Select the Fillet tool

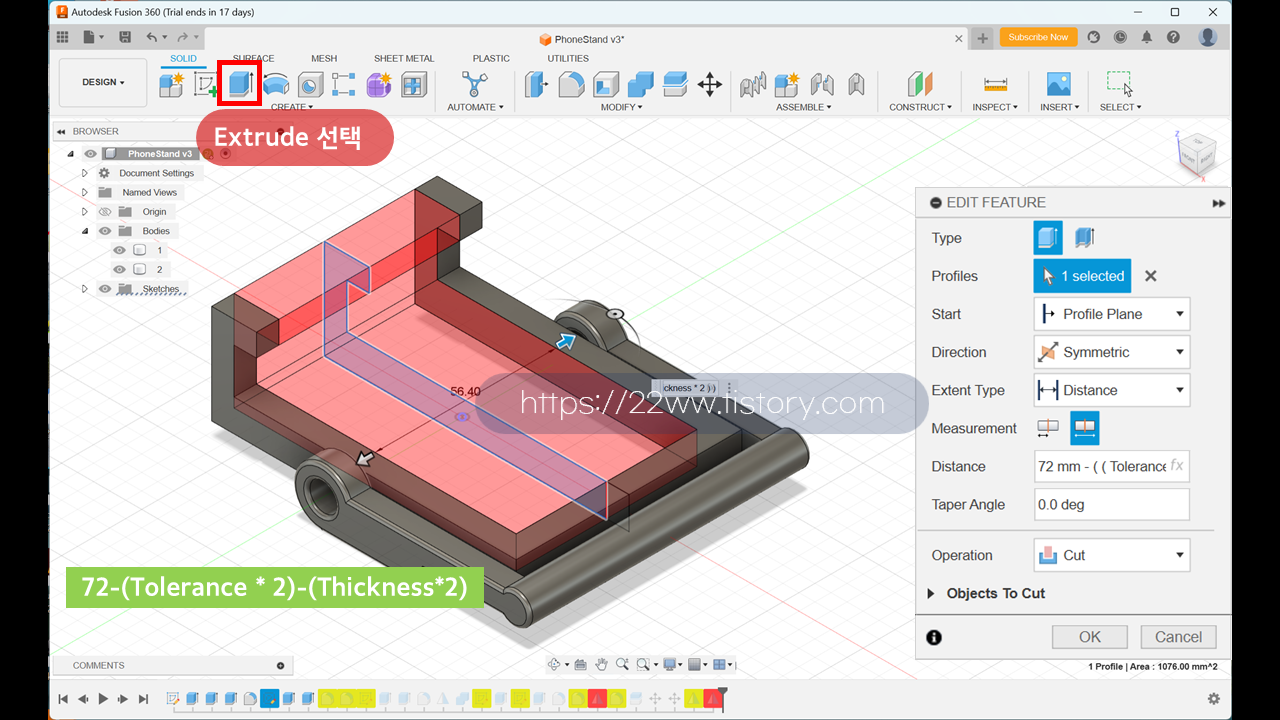(571, 84)
